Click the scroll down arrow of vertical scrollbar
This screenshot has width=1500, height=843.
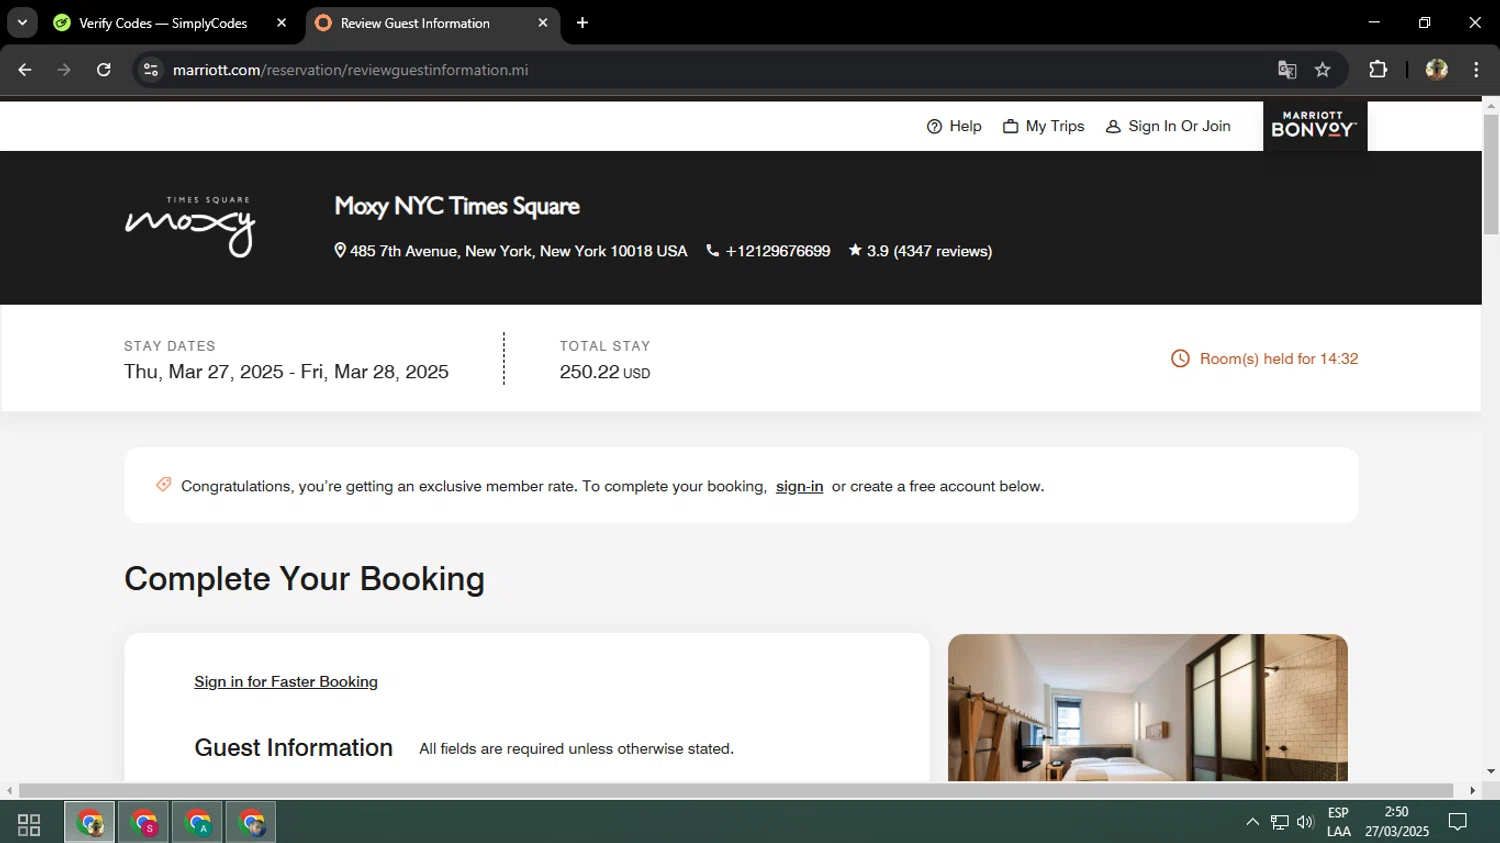pos(1491,771)
